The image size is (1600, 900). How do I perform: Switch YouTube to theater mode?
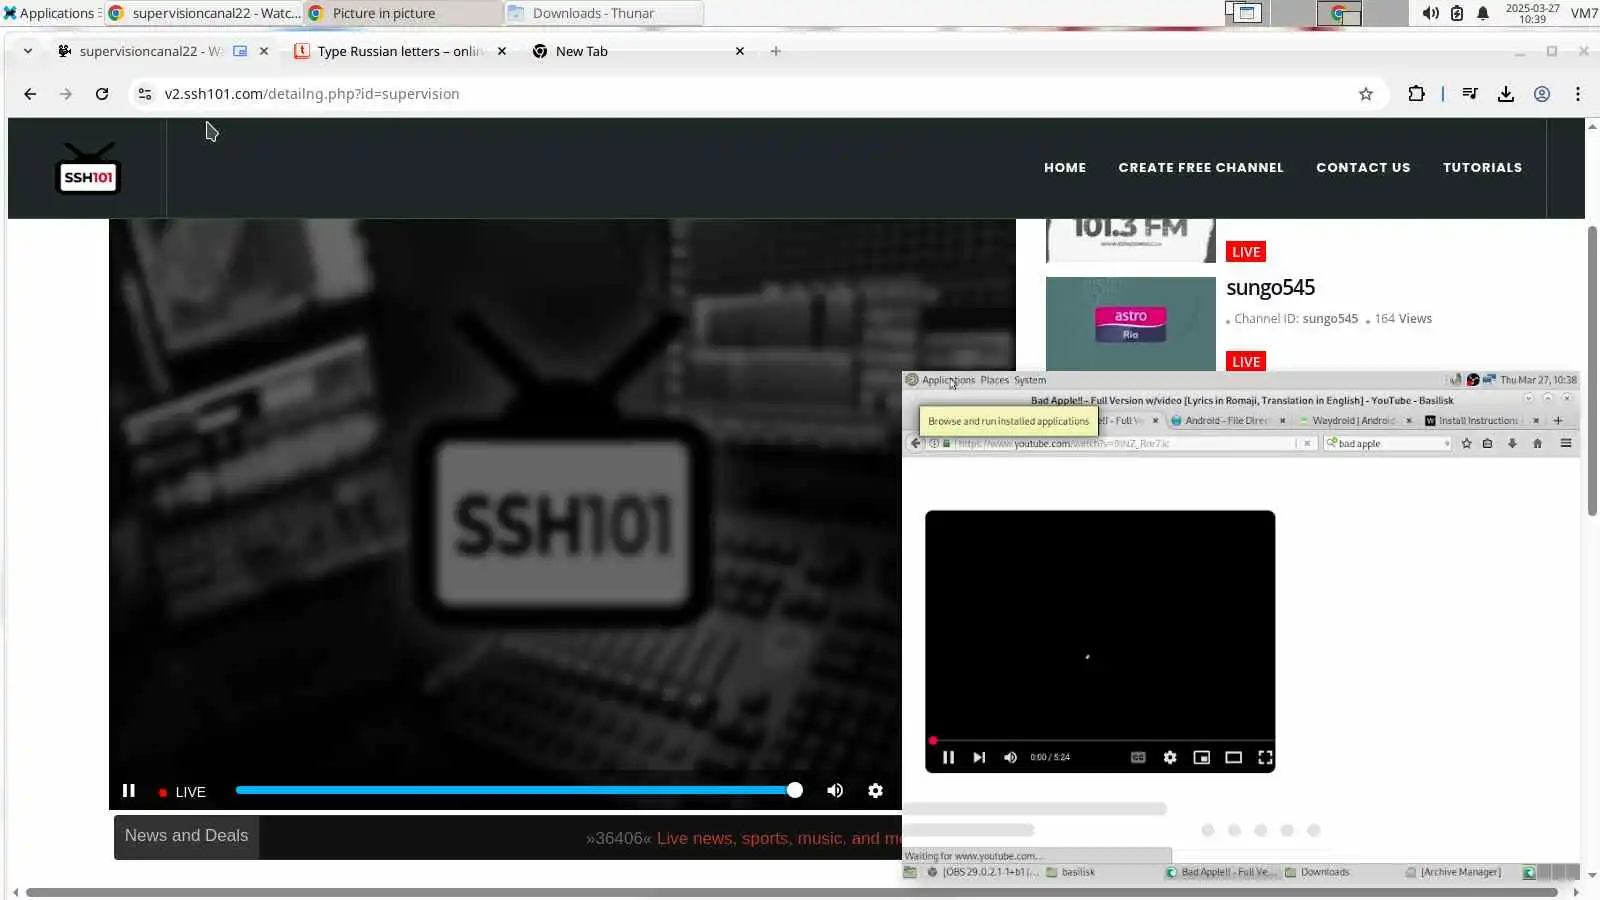point(1234,757)
